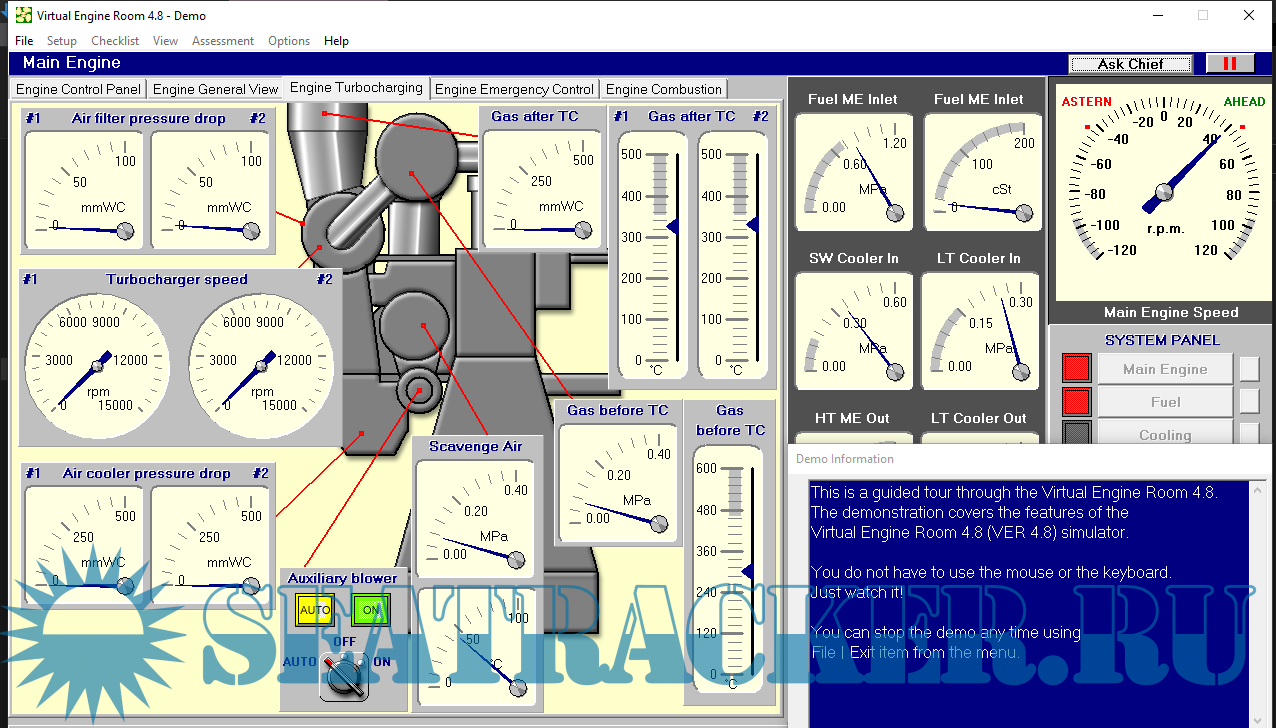Open the Fuel system panel button
The image size is (1276, 728).
point(1164,402)
